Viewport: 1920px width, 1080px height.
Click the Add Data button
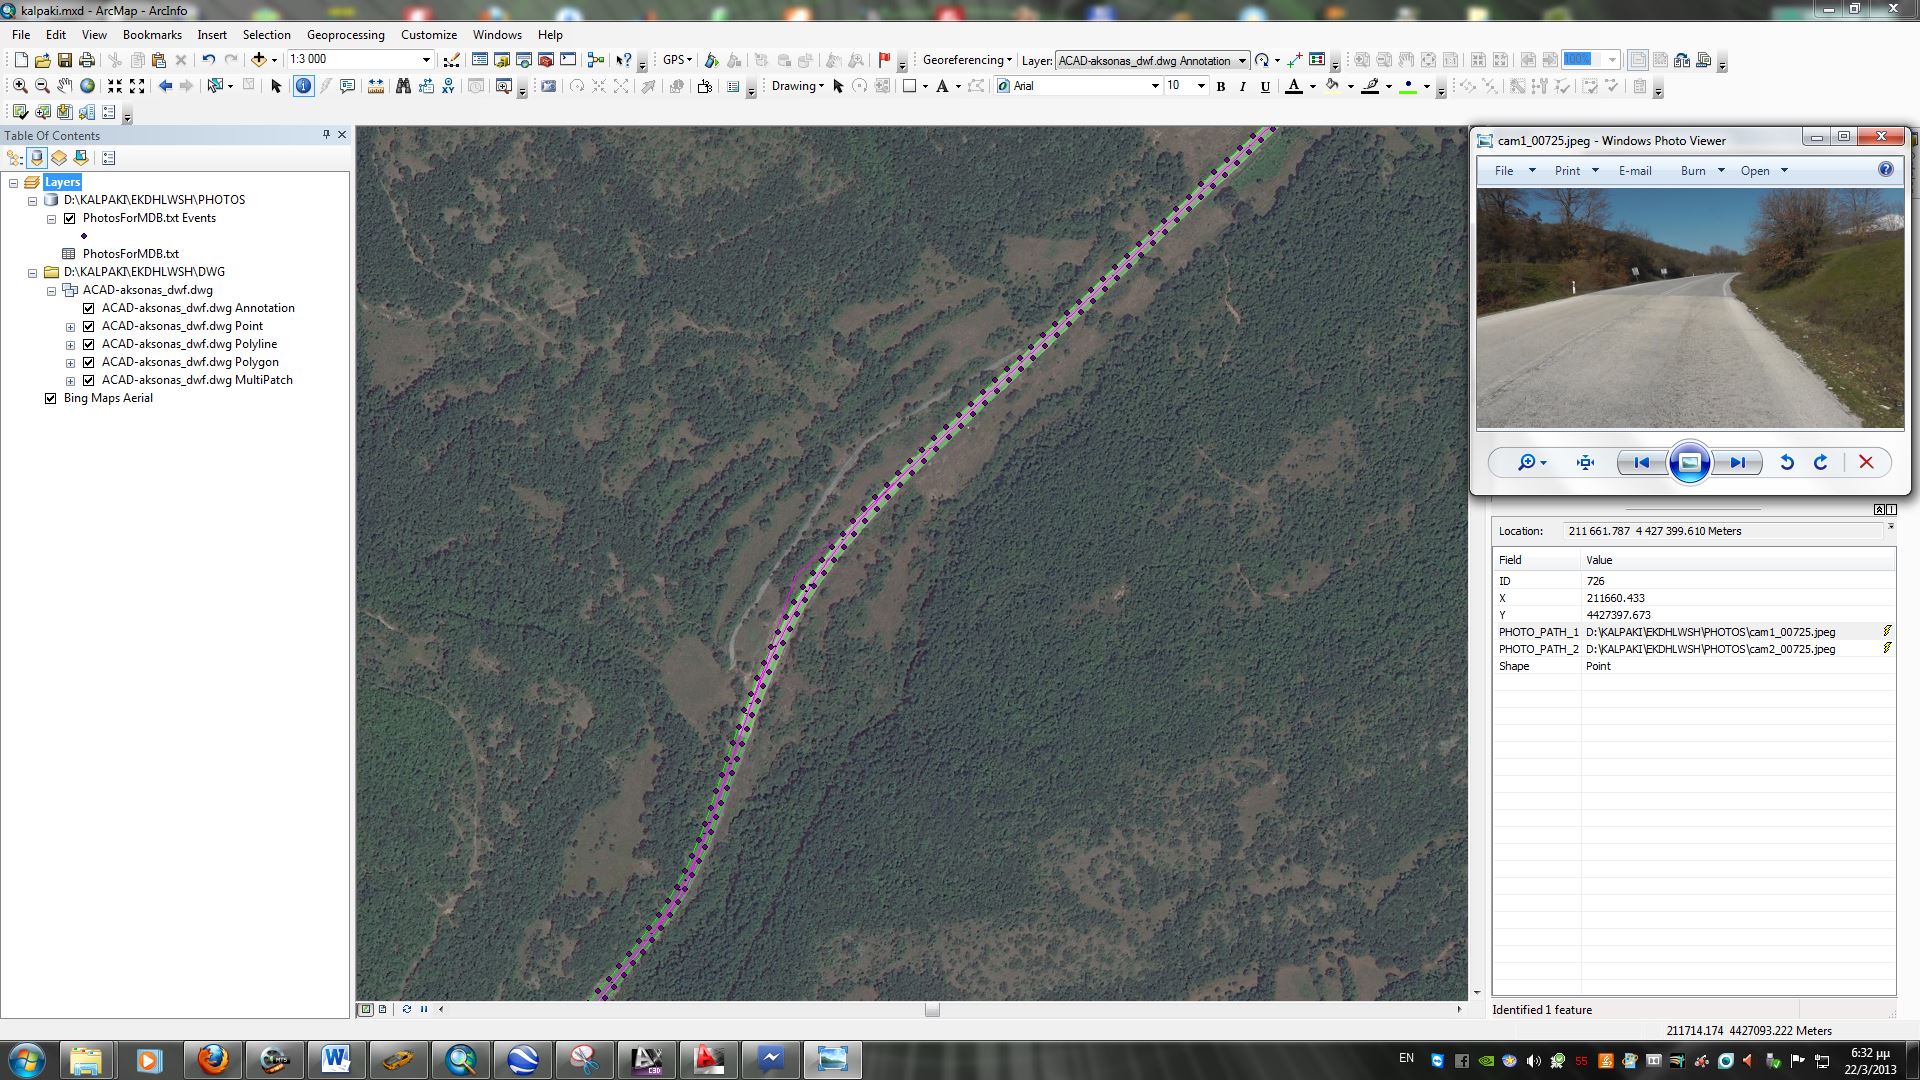(259, 60)
